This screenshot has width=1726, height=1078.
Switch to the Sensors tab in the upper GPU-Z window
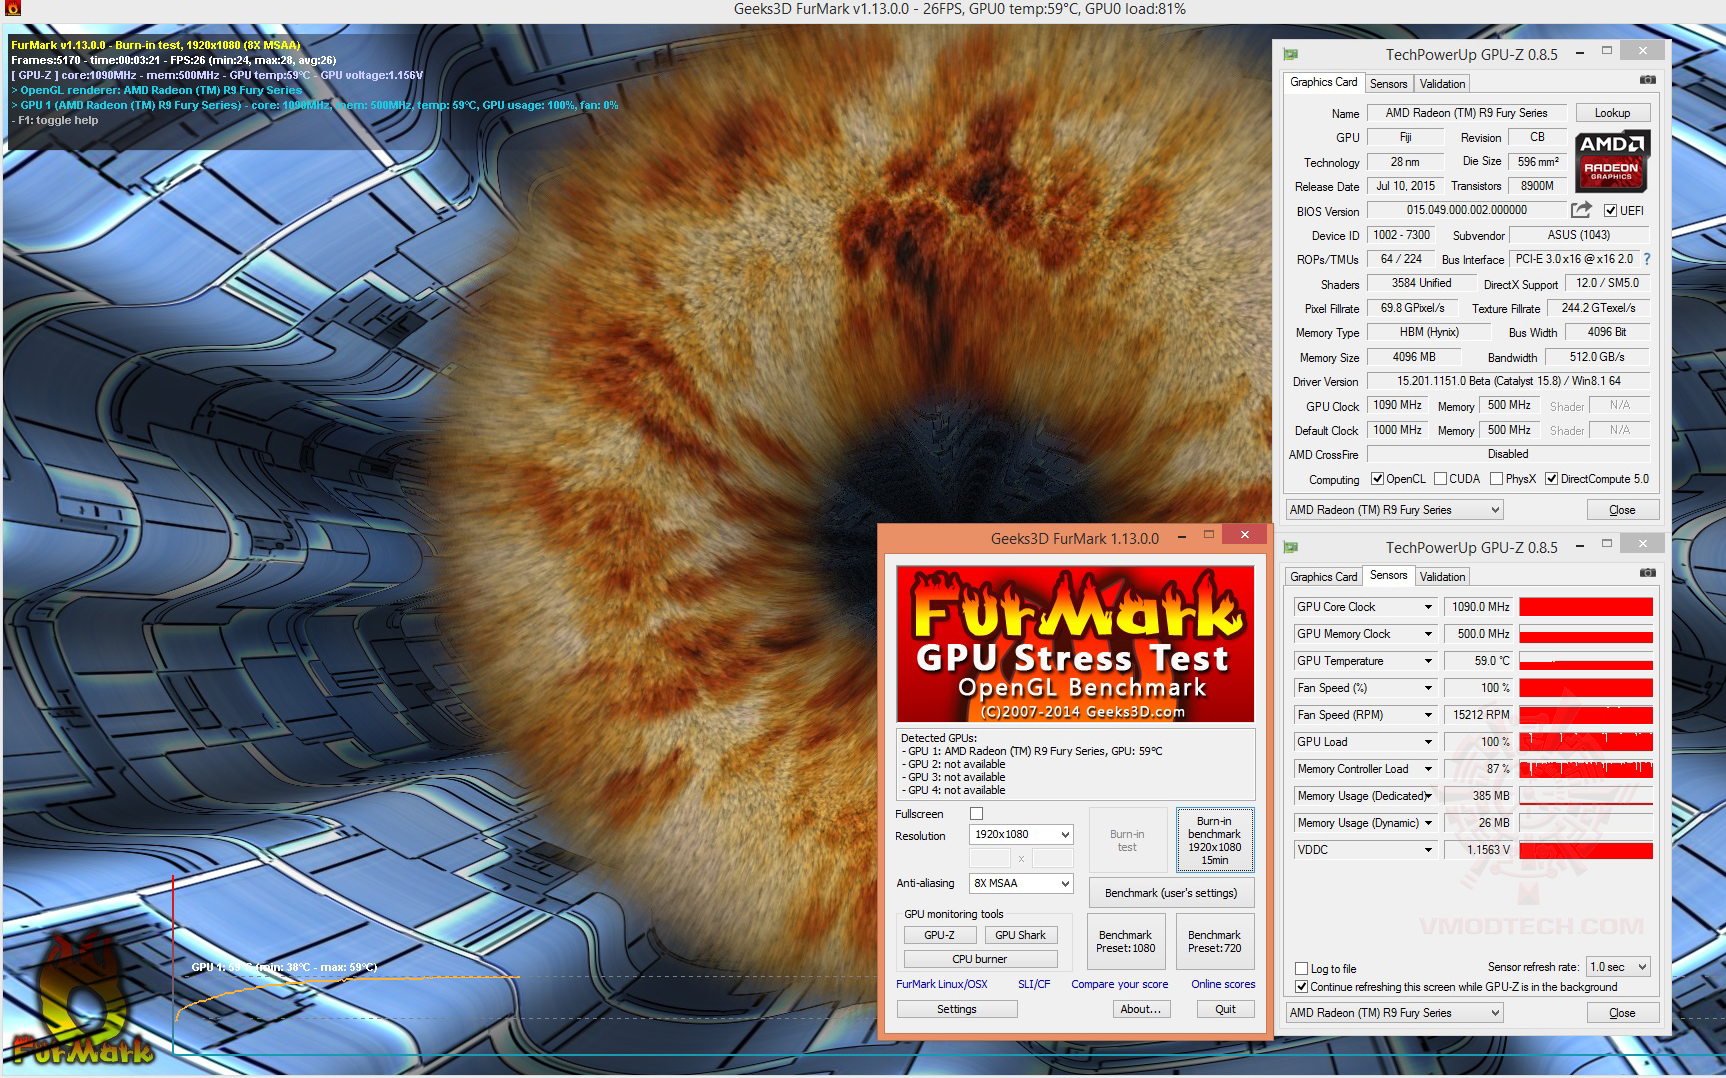click(x=1388, y=84)
